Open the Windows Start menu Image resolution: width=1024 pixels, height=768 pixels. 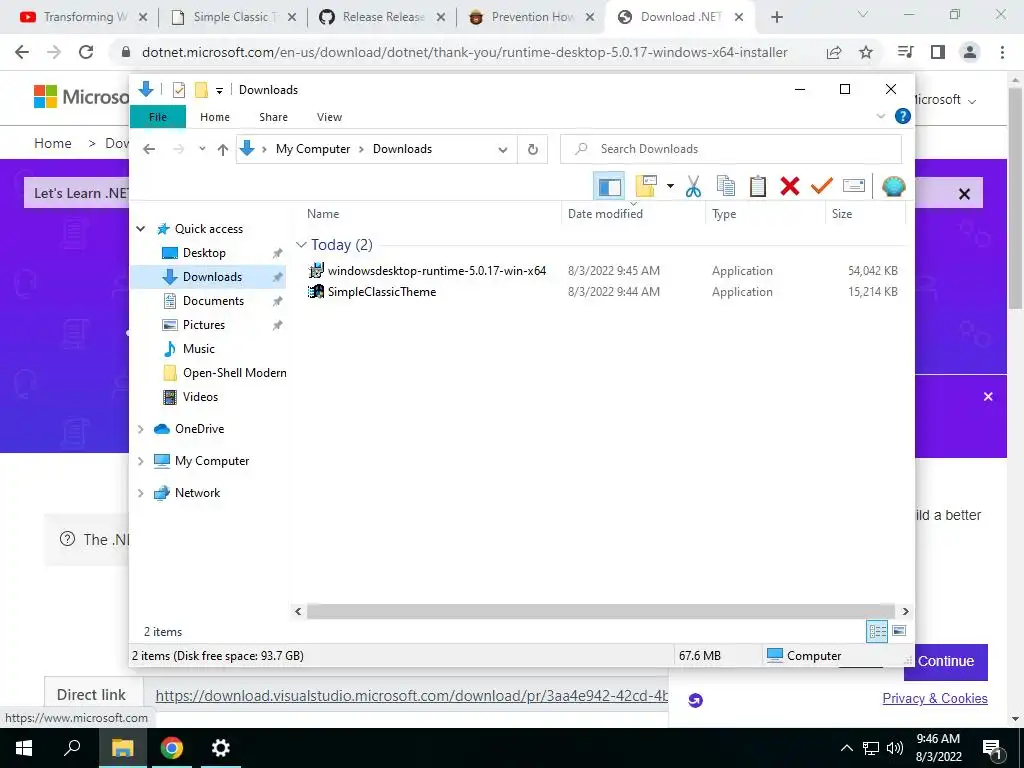(x=24, y=748)
